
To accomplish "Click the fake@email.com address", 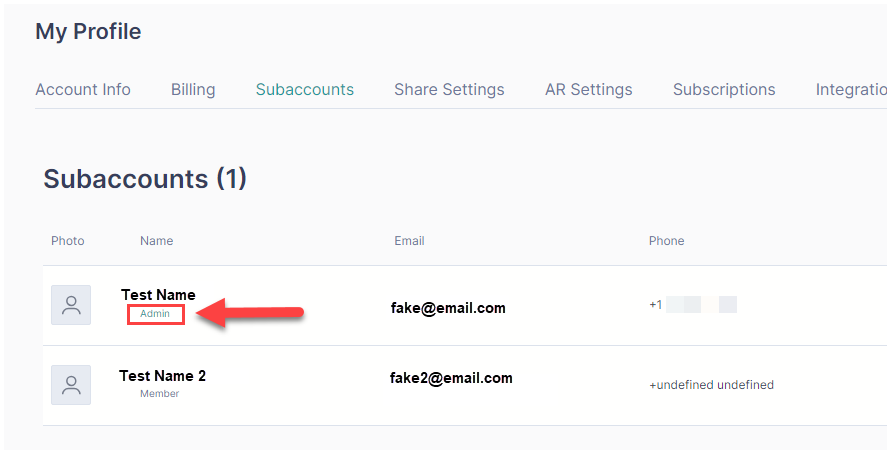I will coord(448,308).
